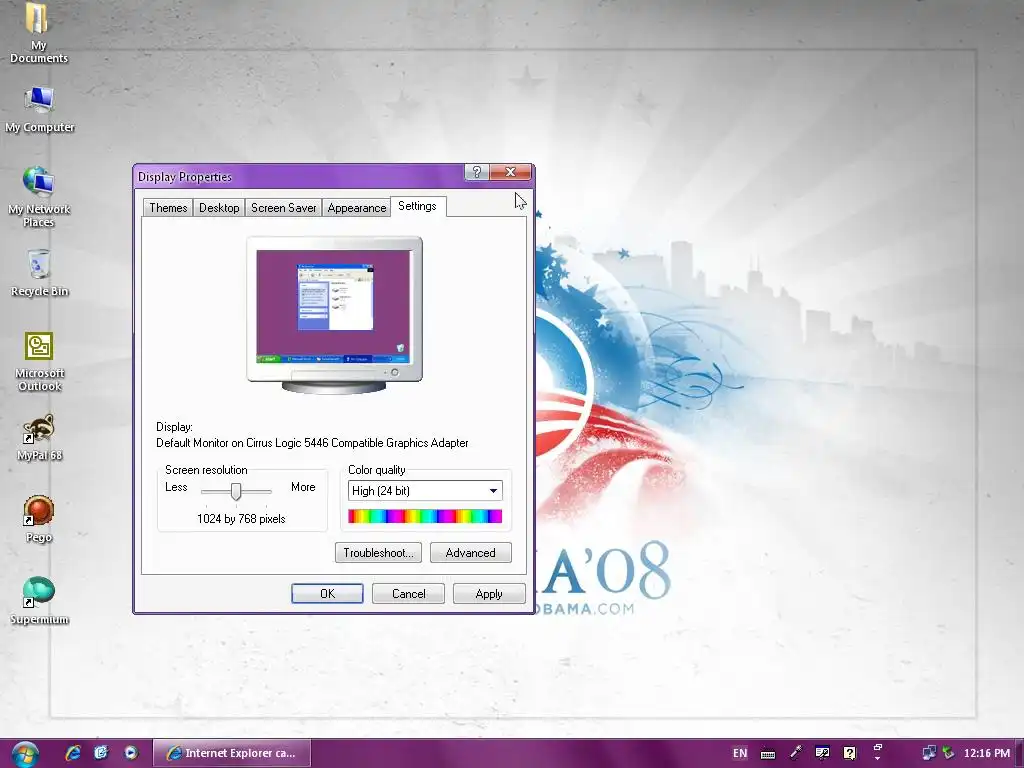Select the My Network Places icon
The width and height of the screenshot is (1024, 768).
coord(39,196)
